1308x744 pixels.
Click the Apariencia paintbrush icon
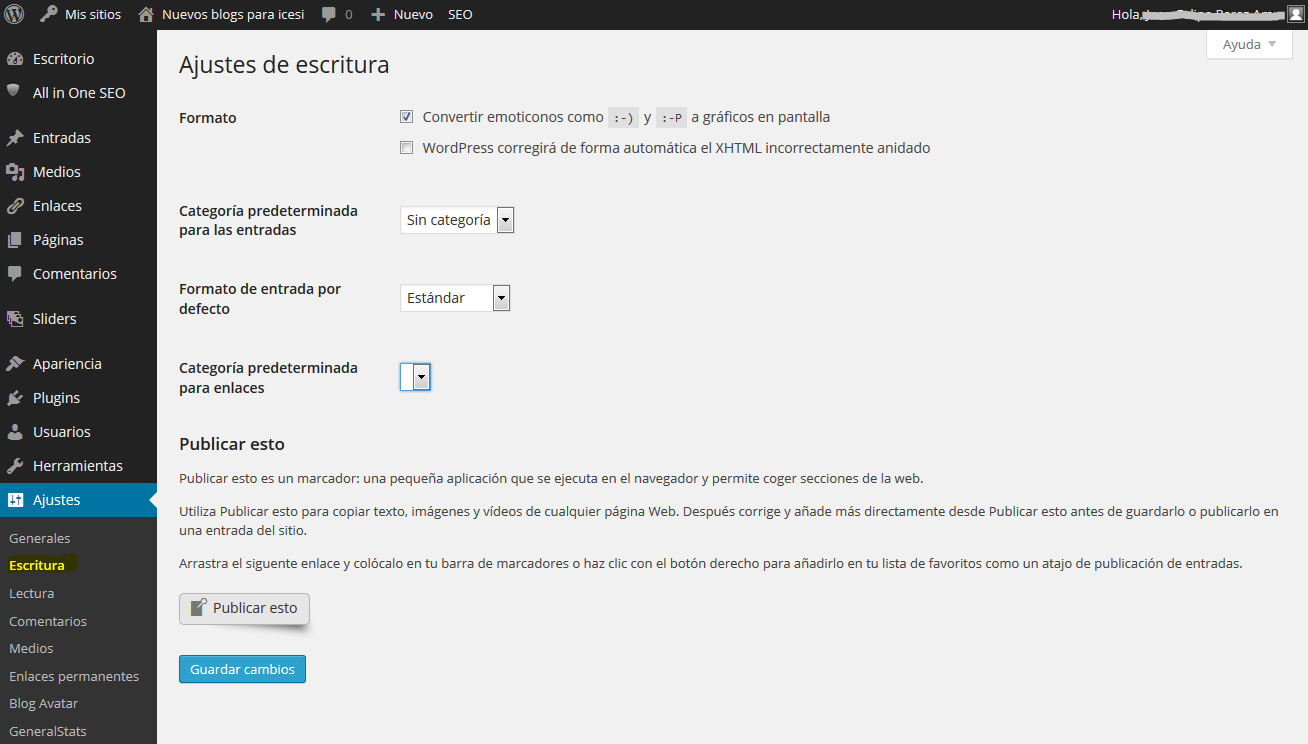[x=15, y=364]
